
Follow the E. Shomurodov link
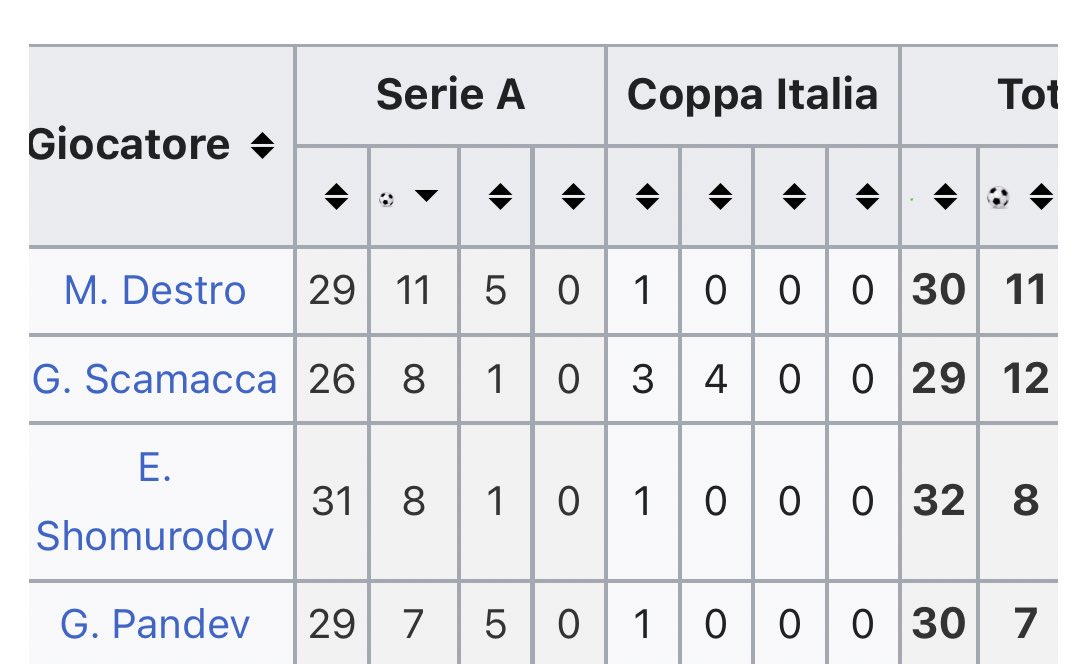pyautogui.click(x=155, y=502)
